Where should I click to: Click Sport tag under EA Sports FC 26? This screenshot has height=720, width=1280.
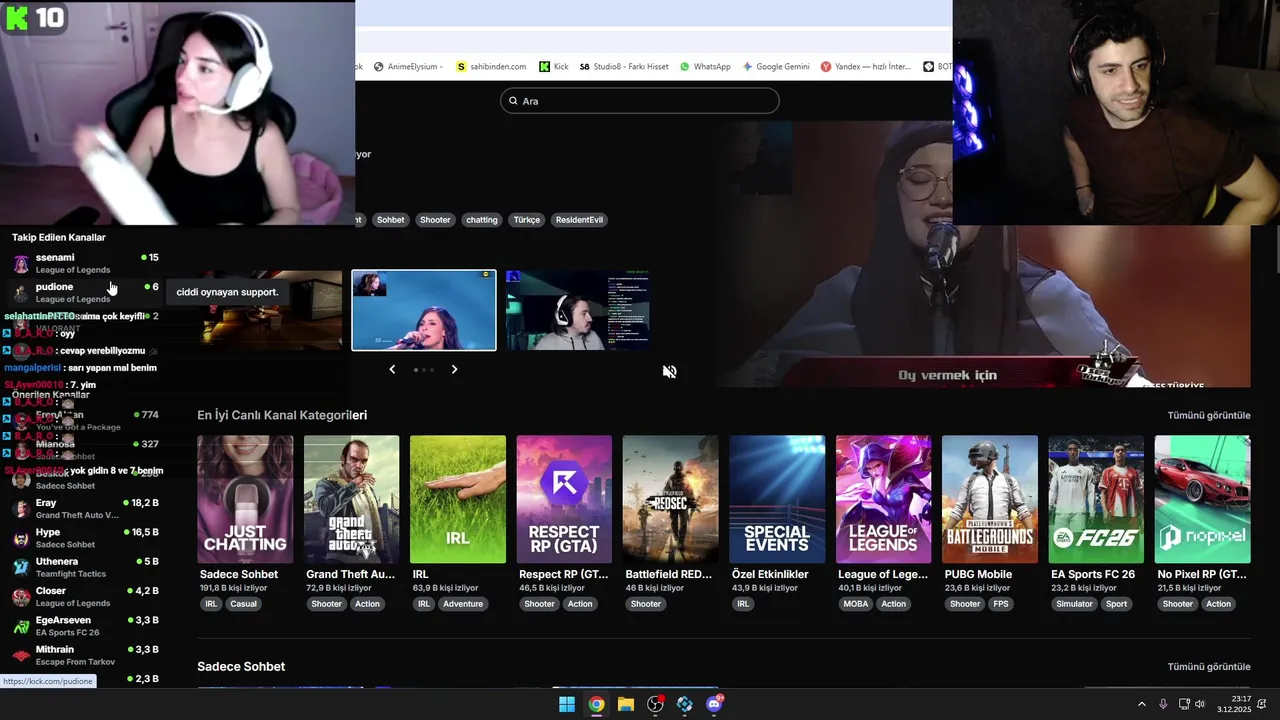tap(1117, 604)
